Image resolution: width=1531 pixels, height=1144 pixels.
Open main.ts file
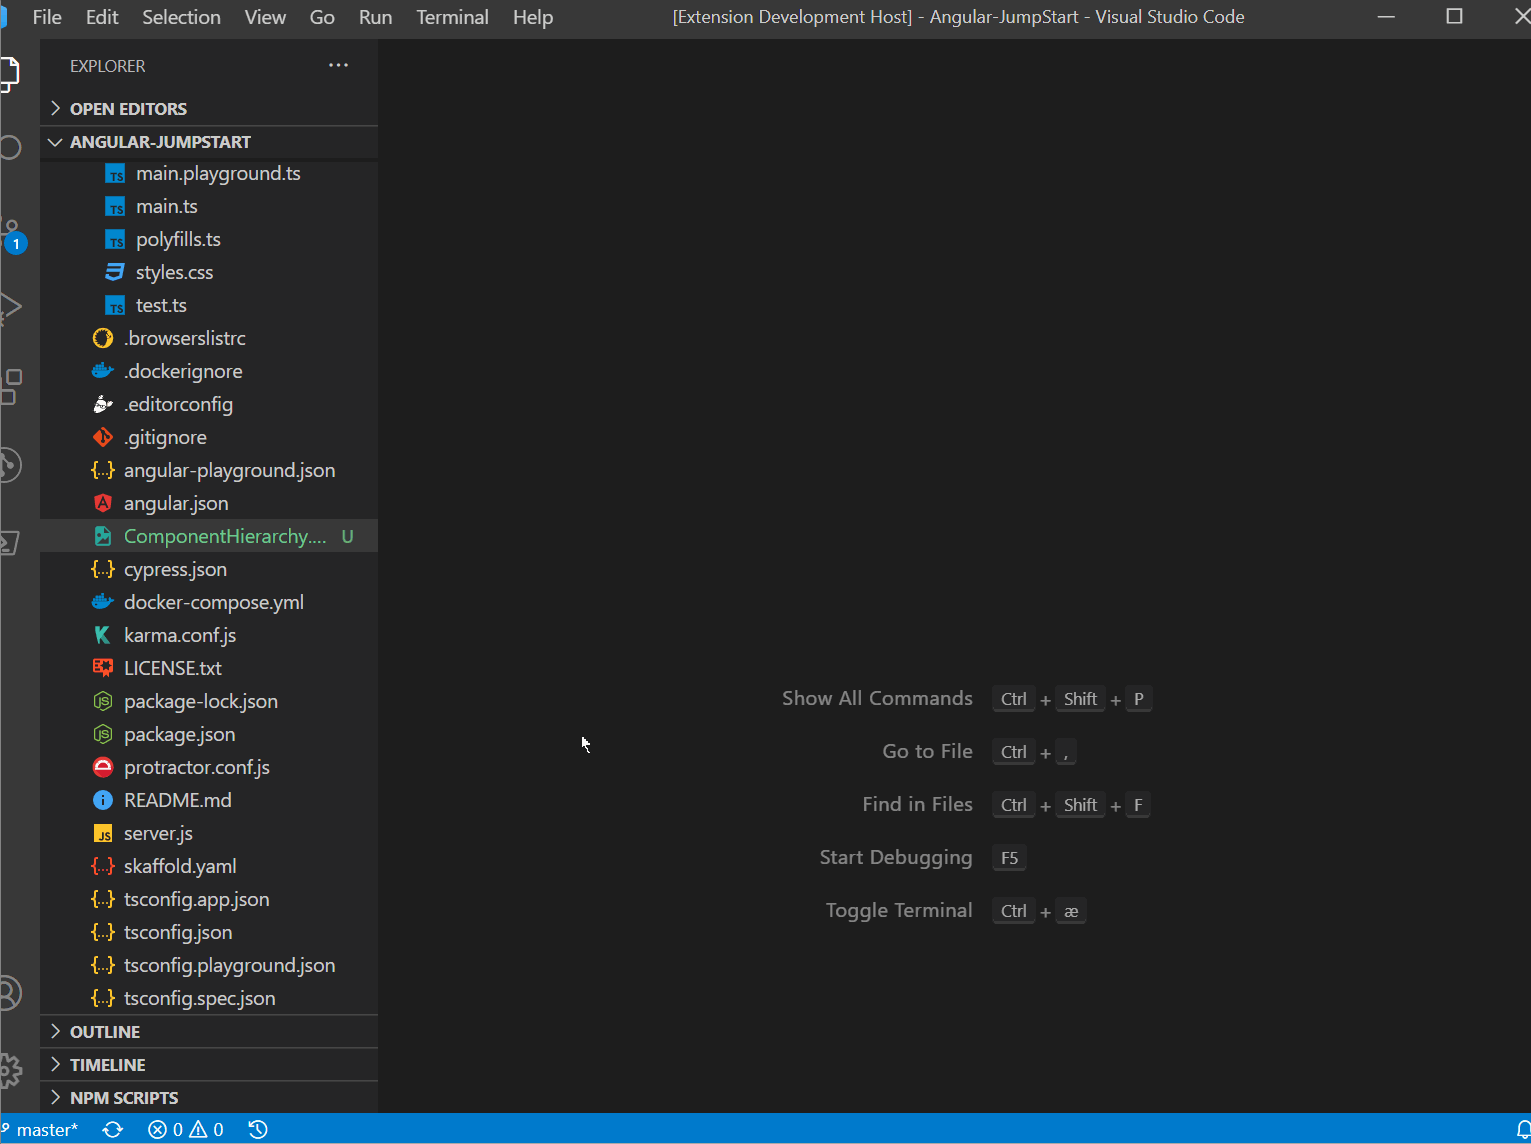click(209, 206)
